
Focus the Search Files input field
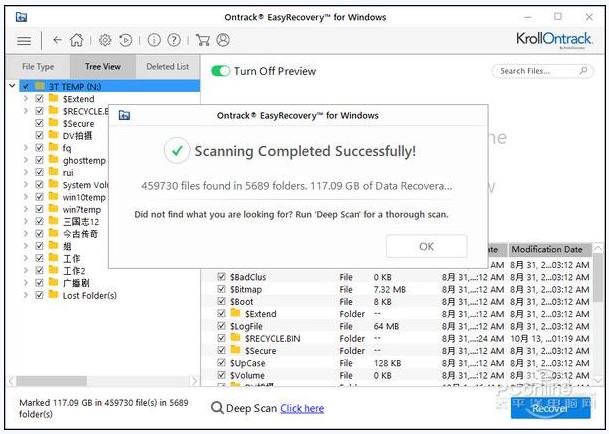point(542,71)
